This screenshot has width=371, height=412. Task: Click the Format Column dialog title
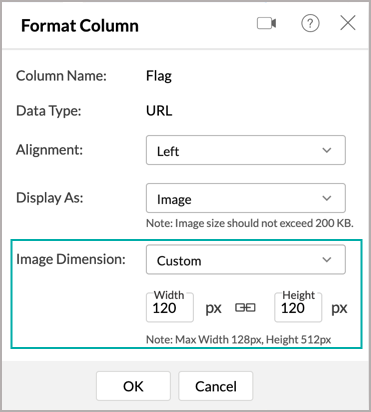80,26
